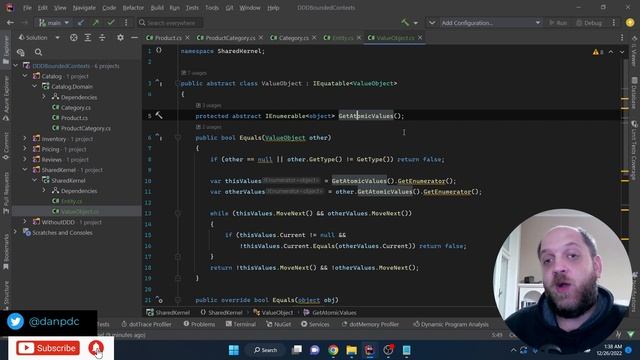Collapse the SharedKernel project node
The height and width of the screenshot is (360, 640).
click(x=25, y=170)
